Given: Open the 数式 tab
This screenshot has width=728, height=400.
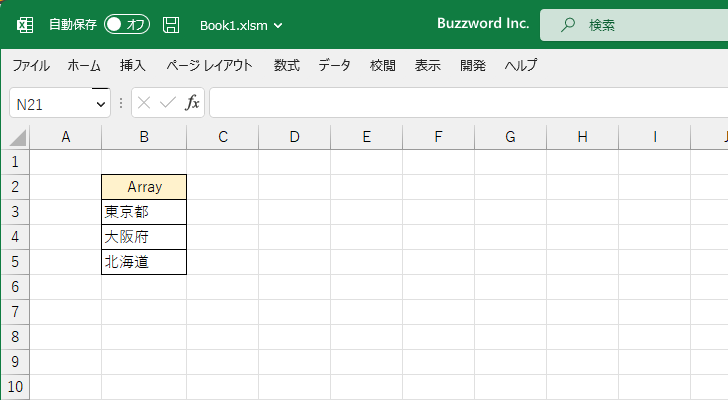Looking at the screenshot, I should click(x=286, y=65).
